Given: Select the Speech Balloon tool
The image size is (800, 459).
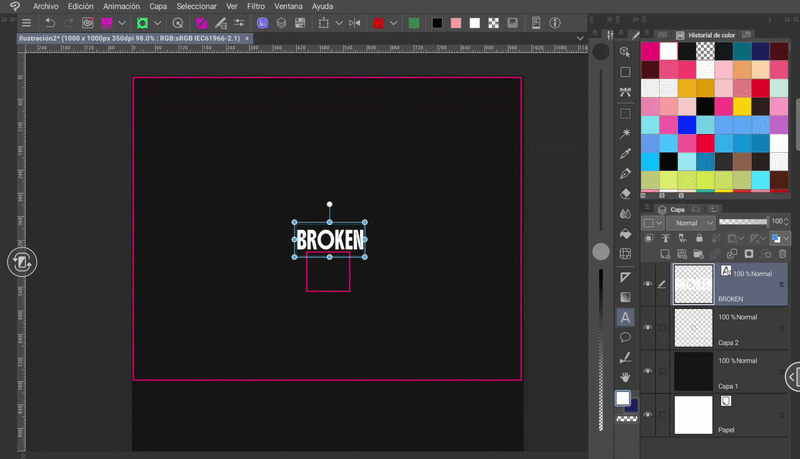Looking at the screenshot, I should click(x=625, y=337).
